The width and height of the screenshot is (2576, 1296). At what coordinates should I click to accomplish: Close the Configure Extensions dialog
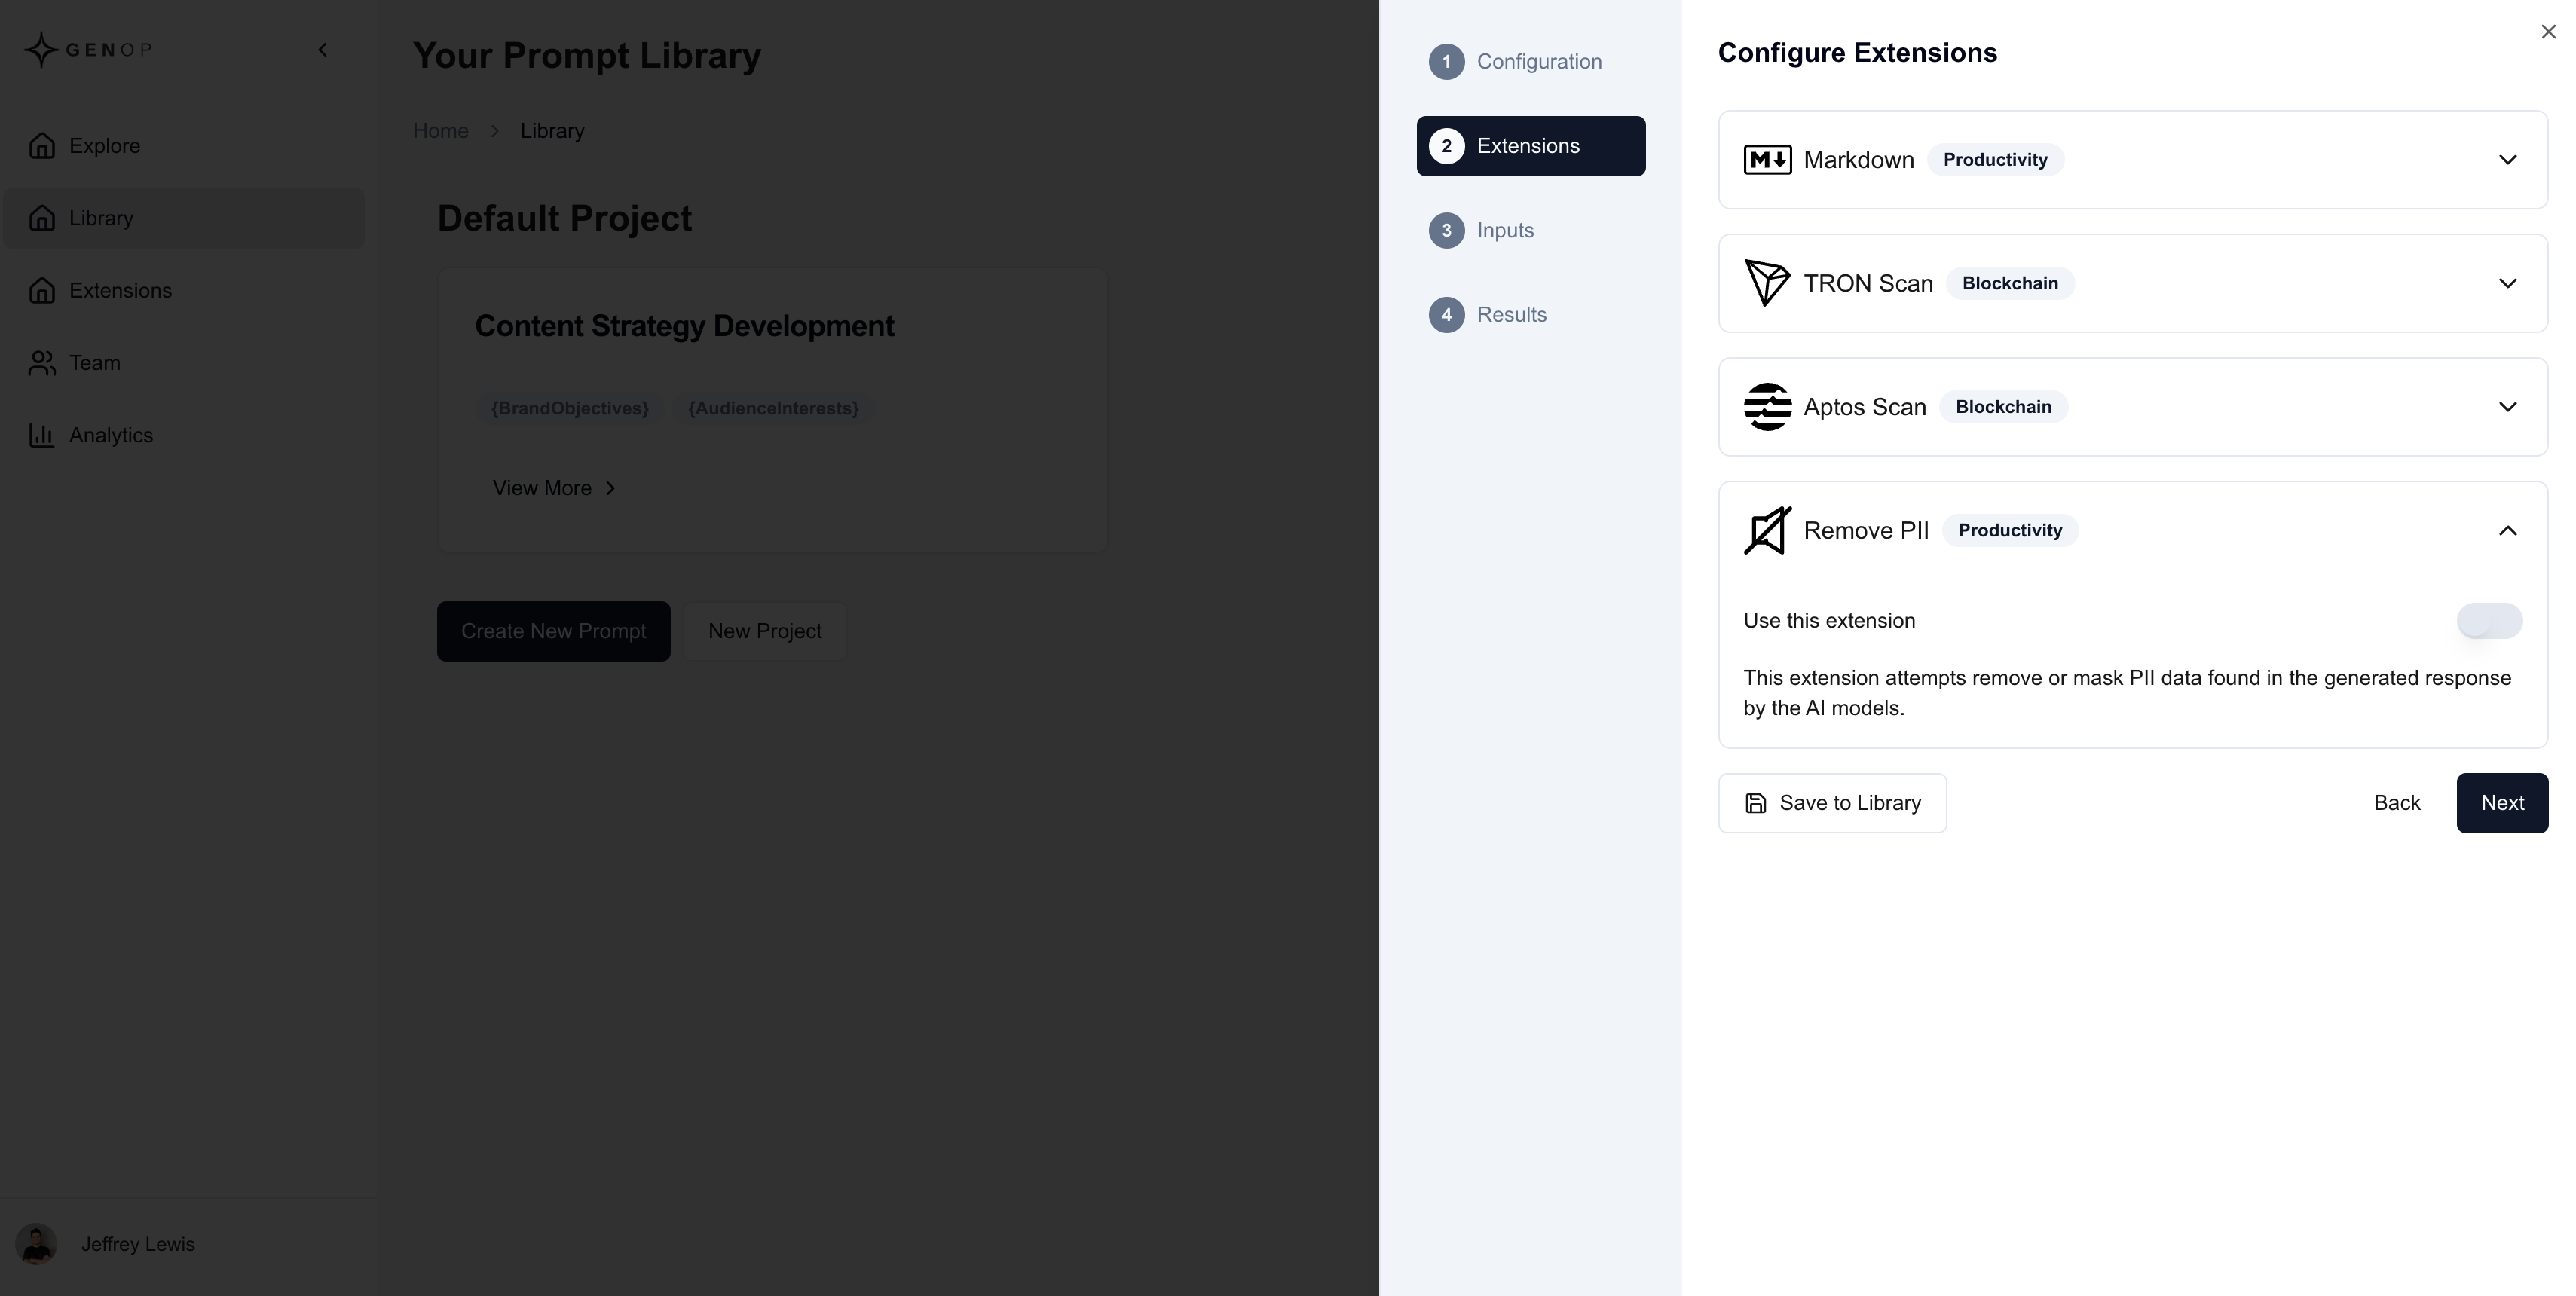click(2548, 32)
